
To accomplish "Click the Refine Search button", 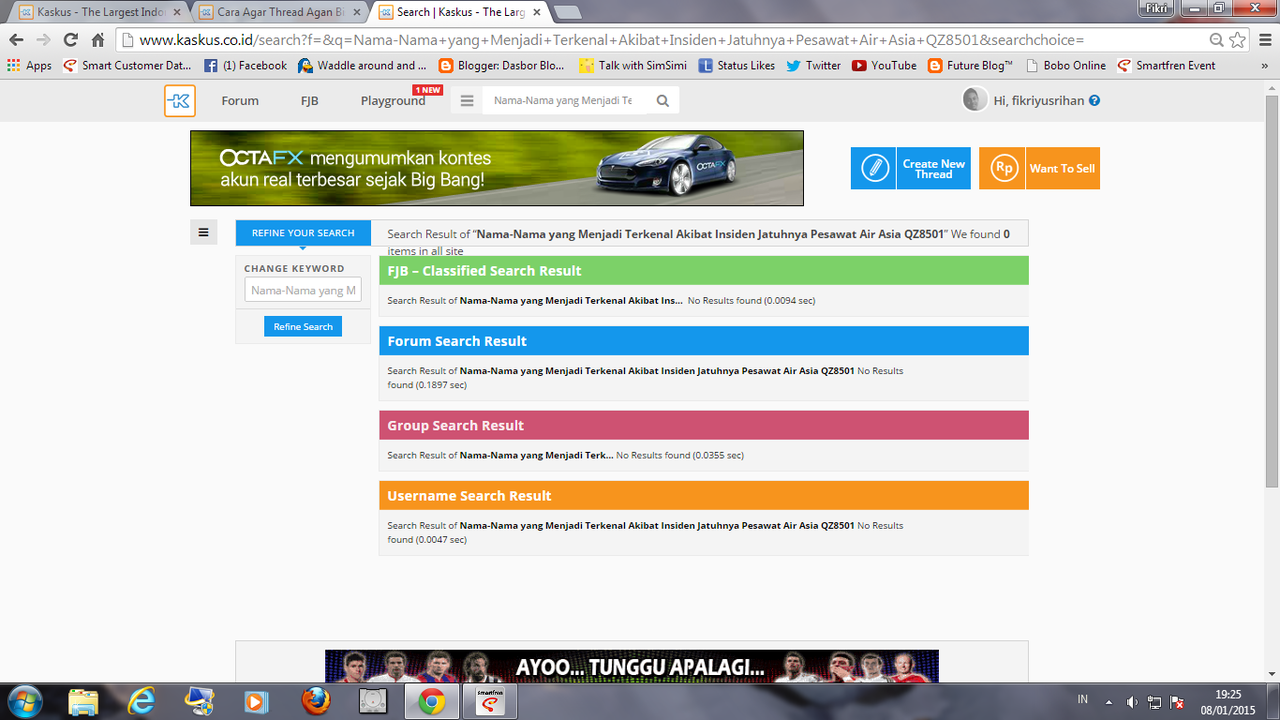I will coord(303,327).
